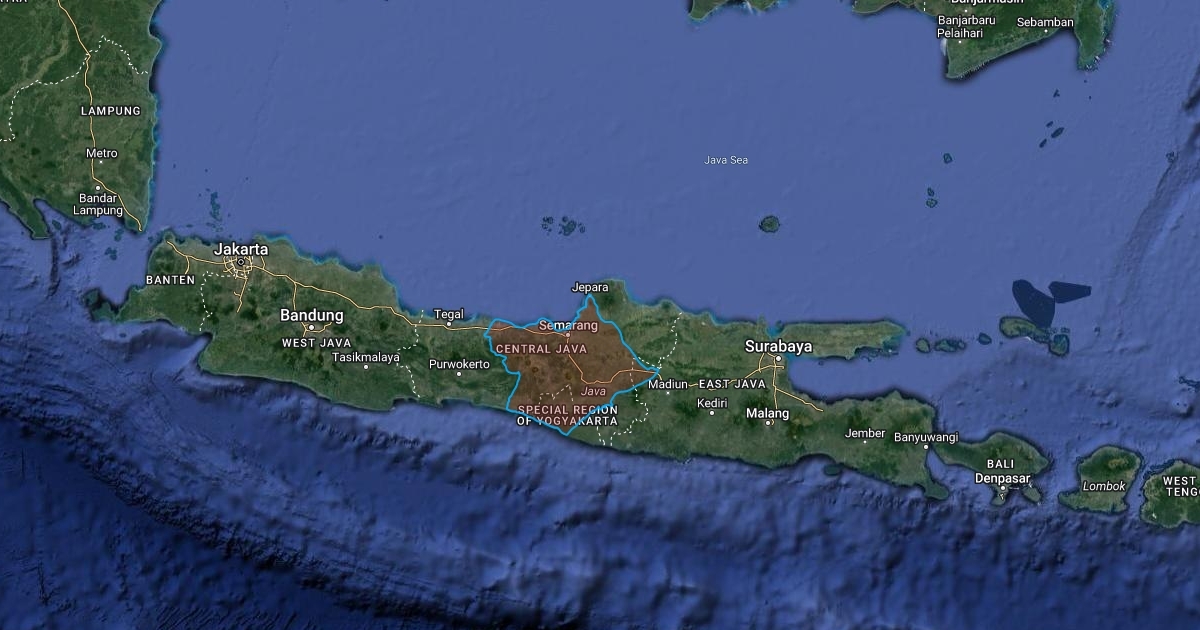Click the Semarang city label
This screenshot has height=630, width=1200.
[x=568, y=325]
